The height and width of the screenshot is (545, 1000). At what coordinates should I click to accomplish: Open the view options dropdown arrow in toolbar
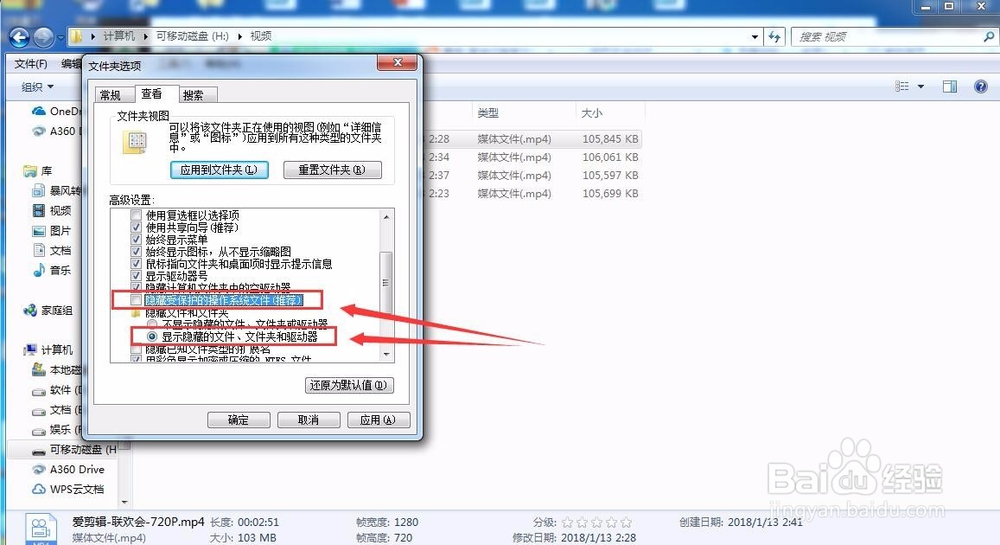coord(921,86)
